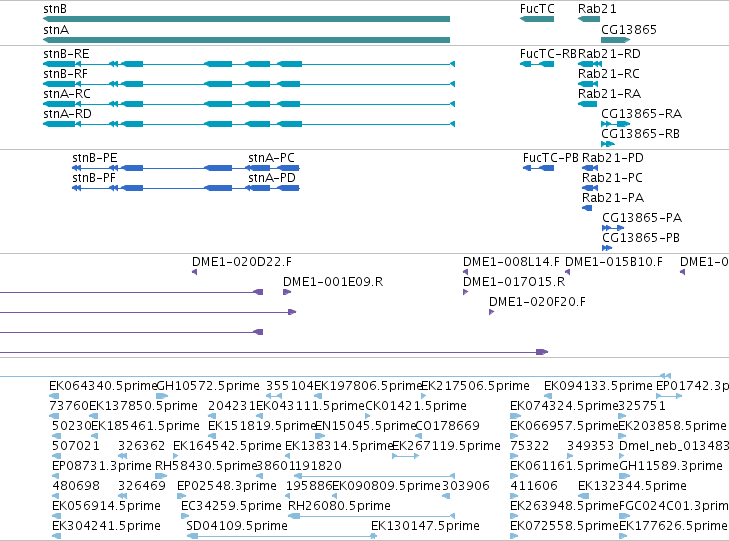Select the EK130147.5prime EST label
Image resolution: width=729 pixels, height=541 pixels.
click(425, 526)
